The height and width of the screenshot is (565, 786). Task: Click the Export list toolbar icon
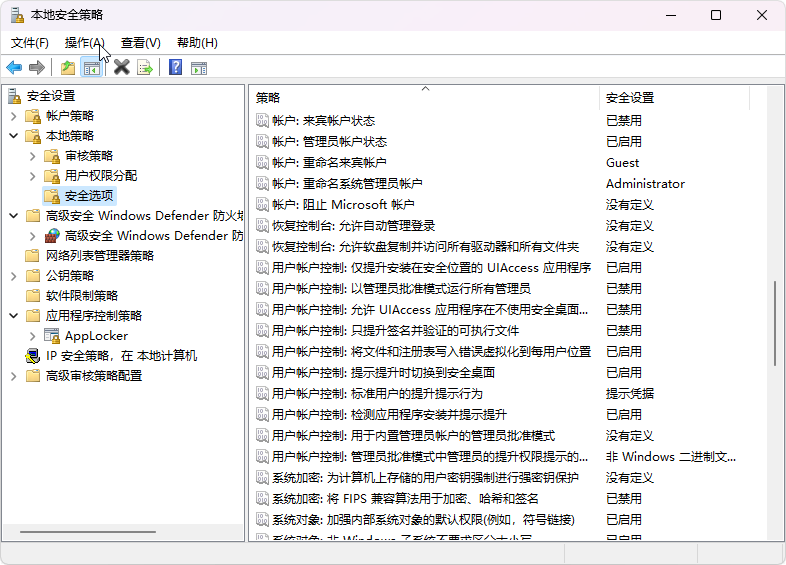click(145, 68)
